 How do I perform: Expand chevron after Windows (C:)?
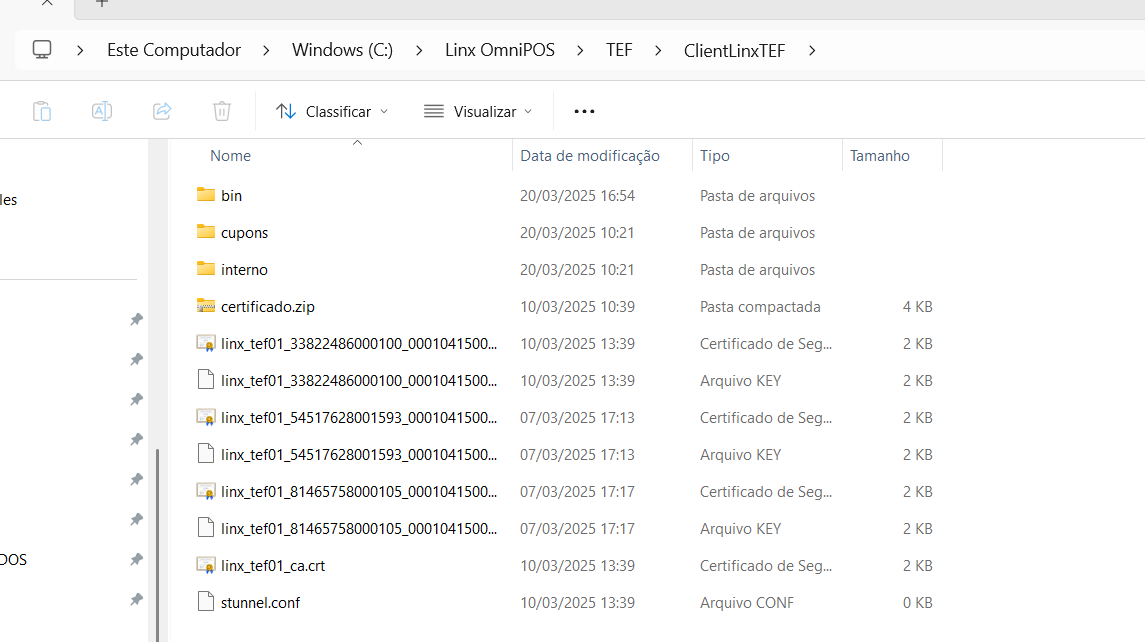[x=419, y=50]
